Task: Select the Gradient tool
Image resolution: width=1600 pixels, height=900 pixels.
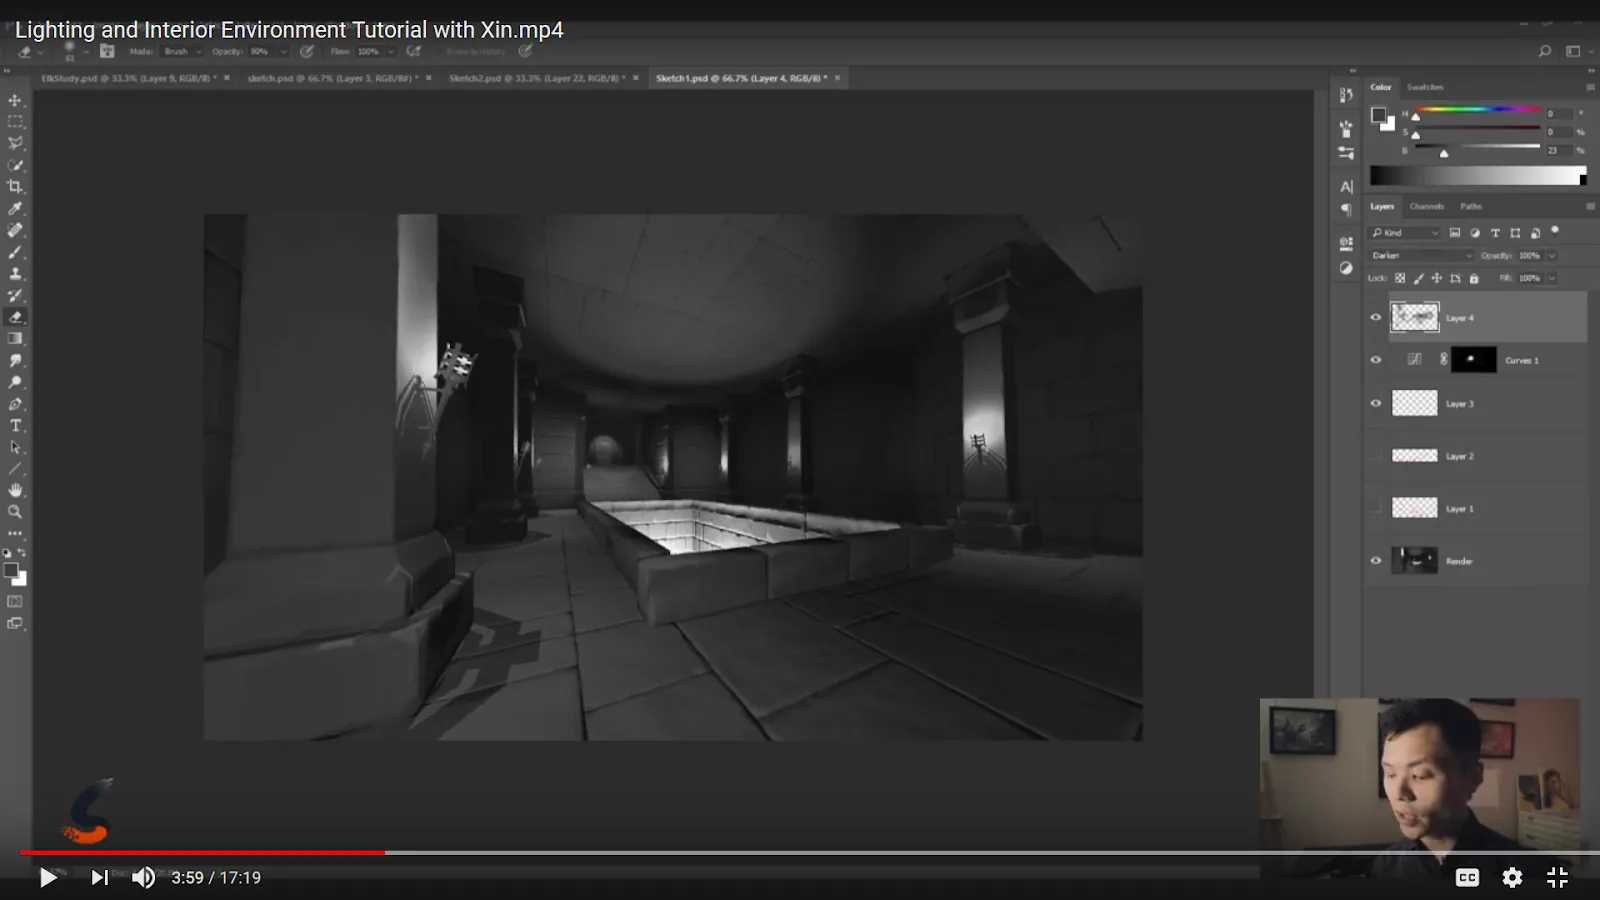Action: click(15, 339)
